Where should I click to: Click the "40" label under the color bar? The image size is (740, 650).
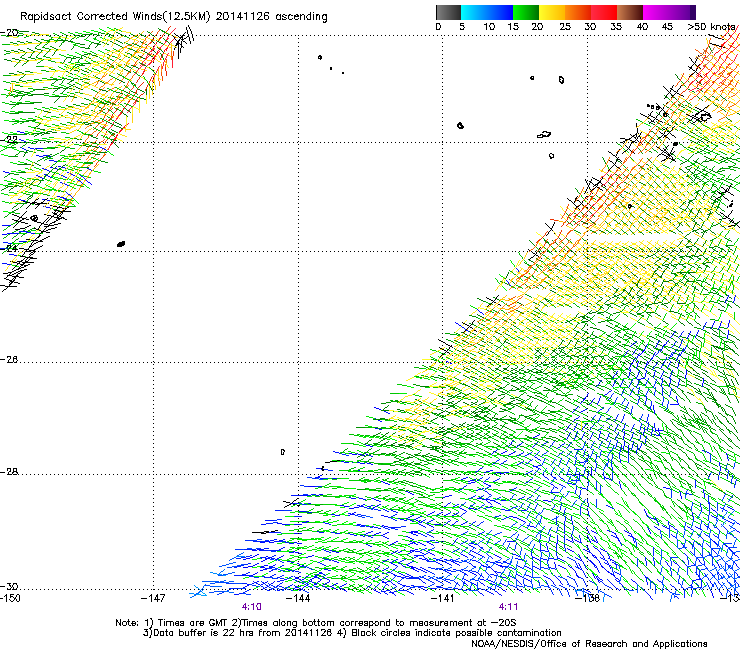[642, 26]
